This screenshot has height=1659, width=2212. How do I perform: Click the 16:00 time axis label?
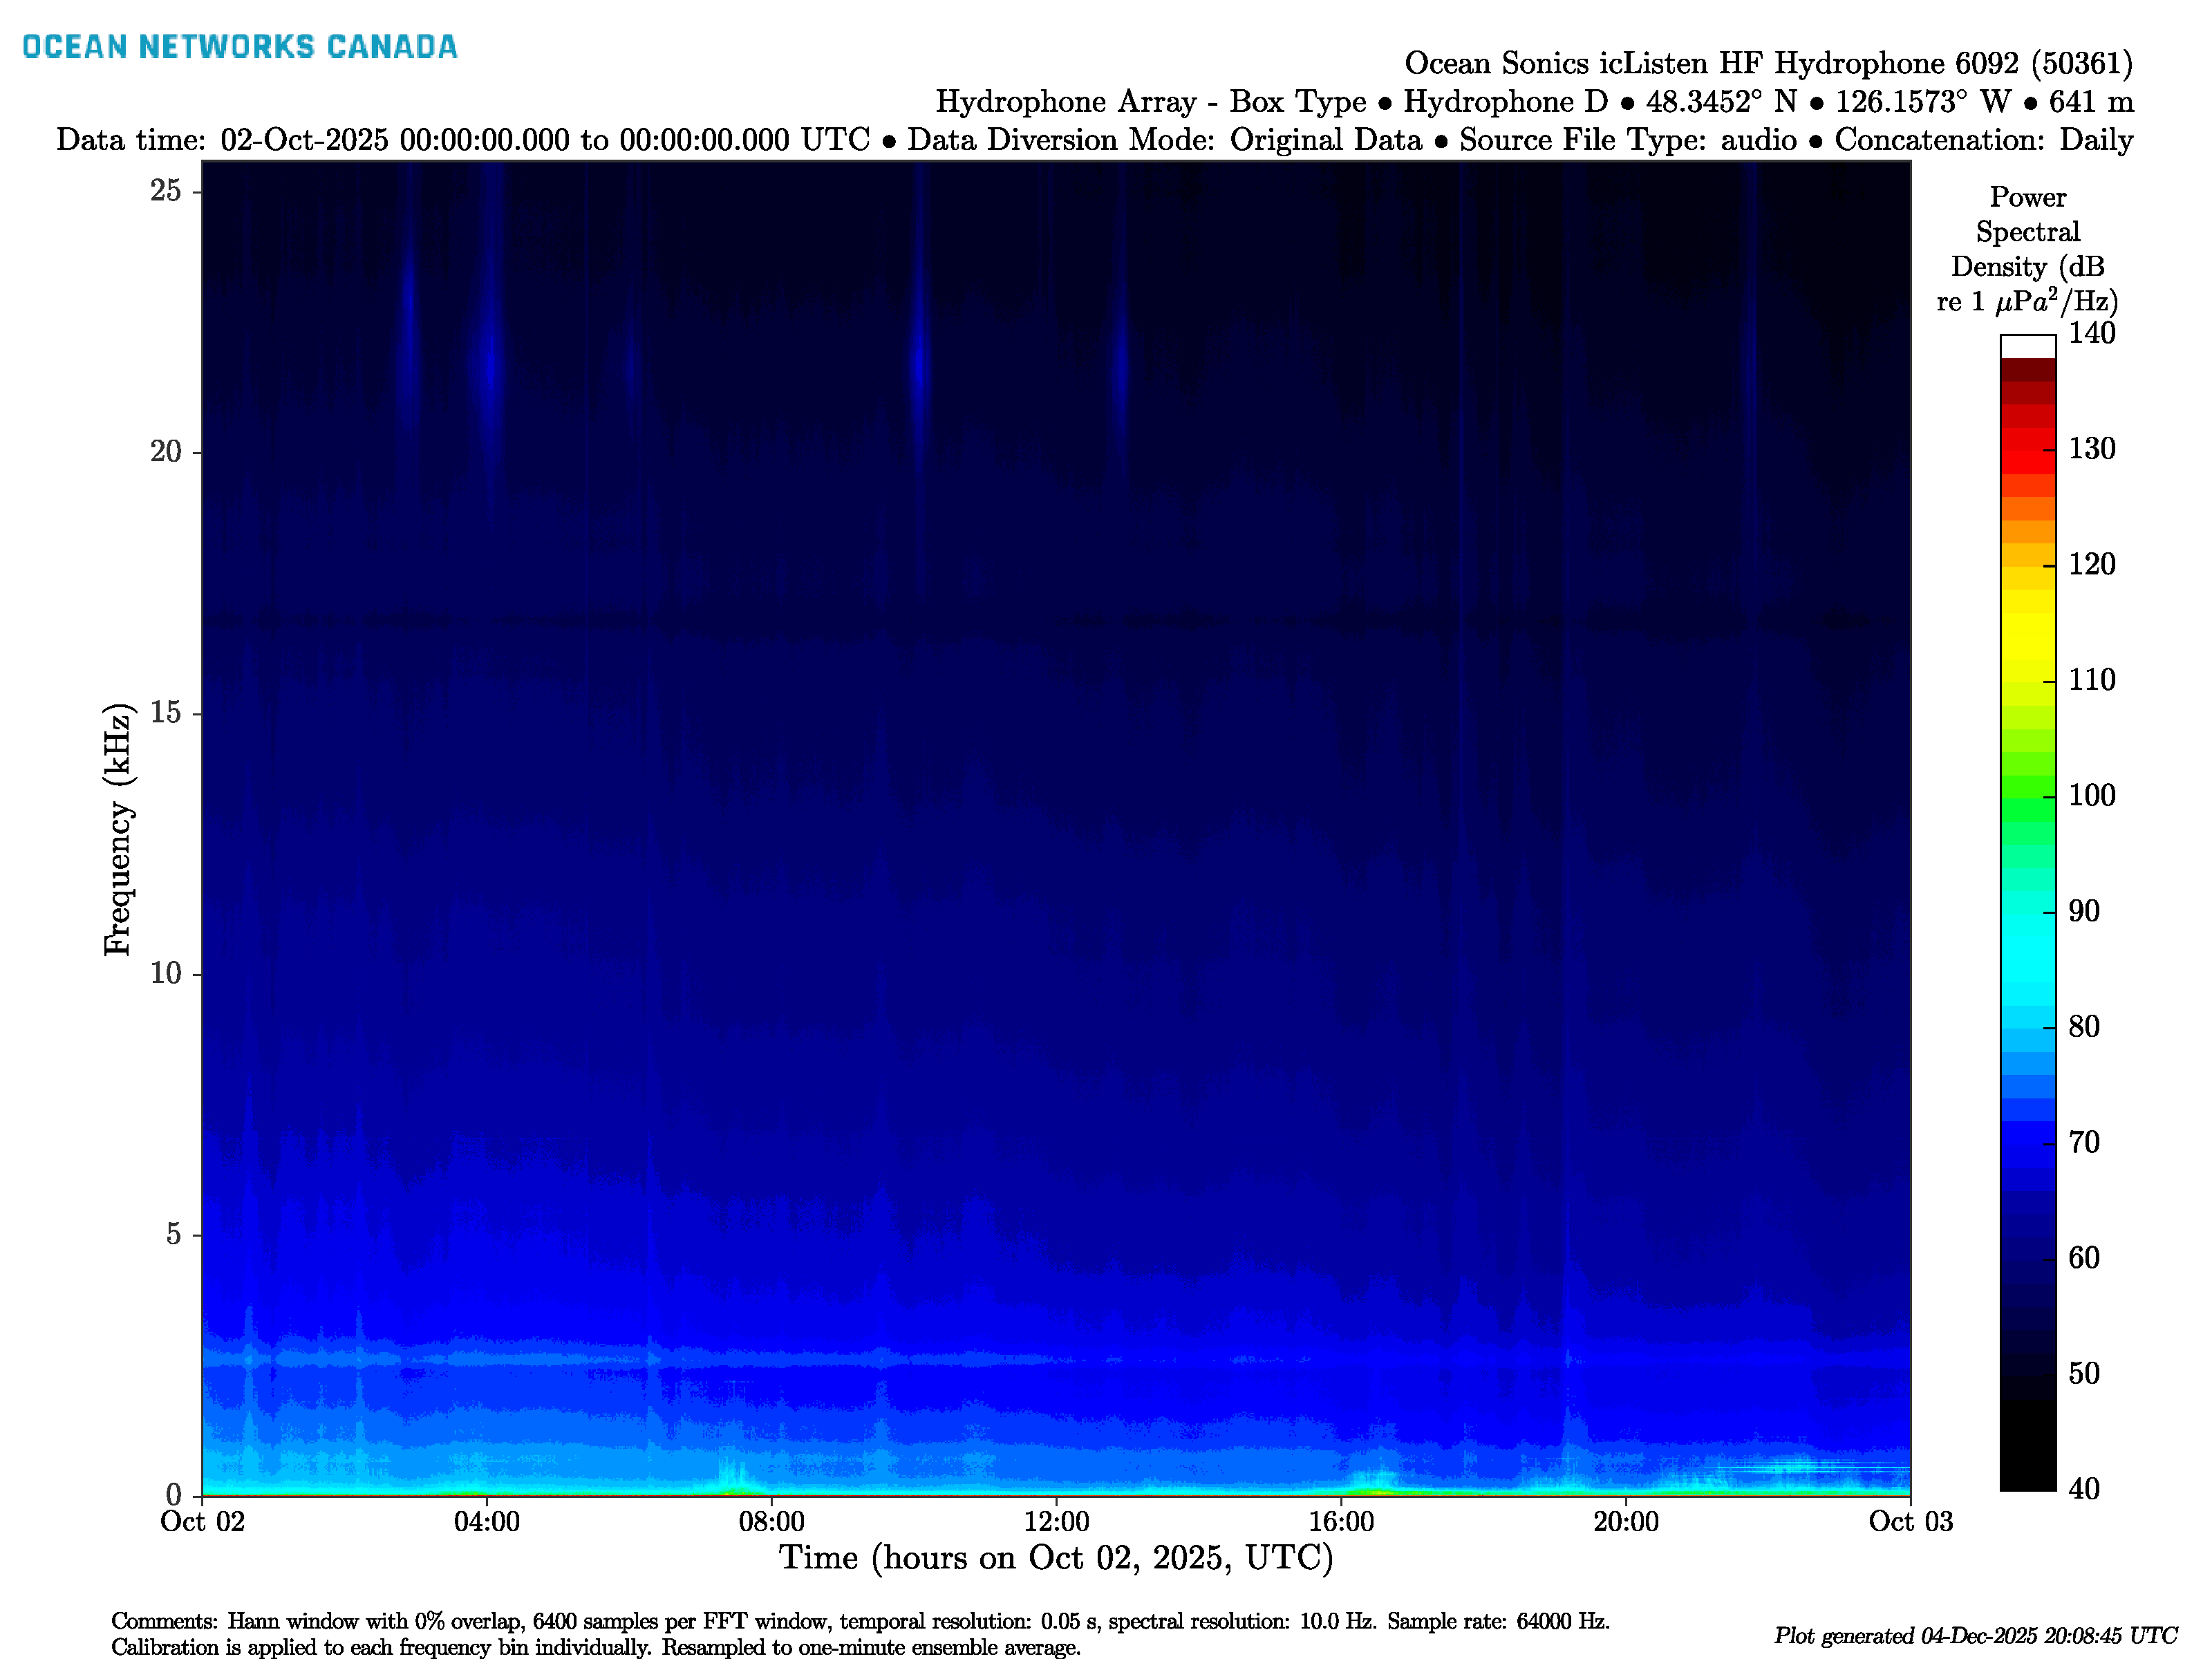(x=1341, y=1522)
